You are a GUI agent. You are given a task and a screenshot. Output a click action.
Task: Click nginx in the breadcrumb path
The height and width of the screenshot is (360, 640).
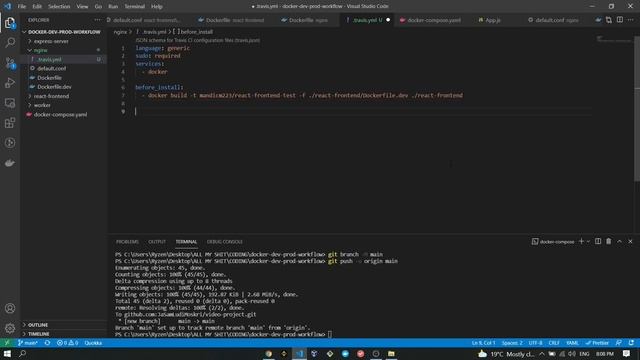pyautogui.click(x=120, y=32)
